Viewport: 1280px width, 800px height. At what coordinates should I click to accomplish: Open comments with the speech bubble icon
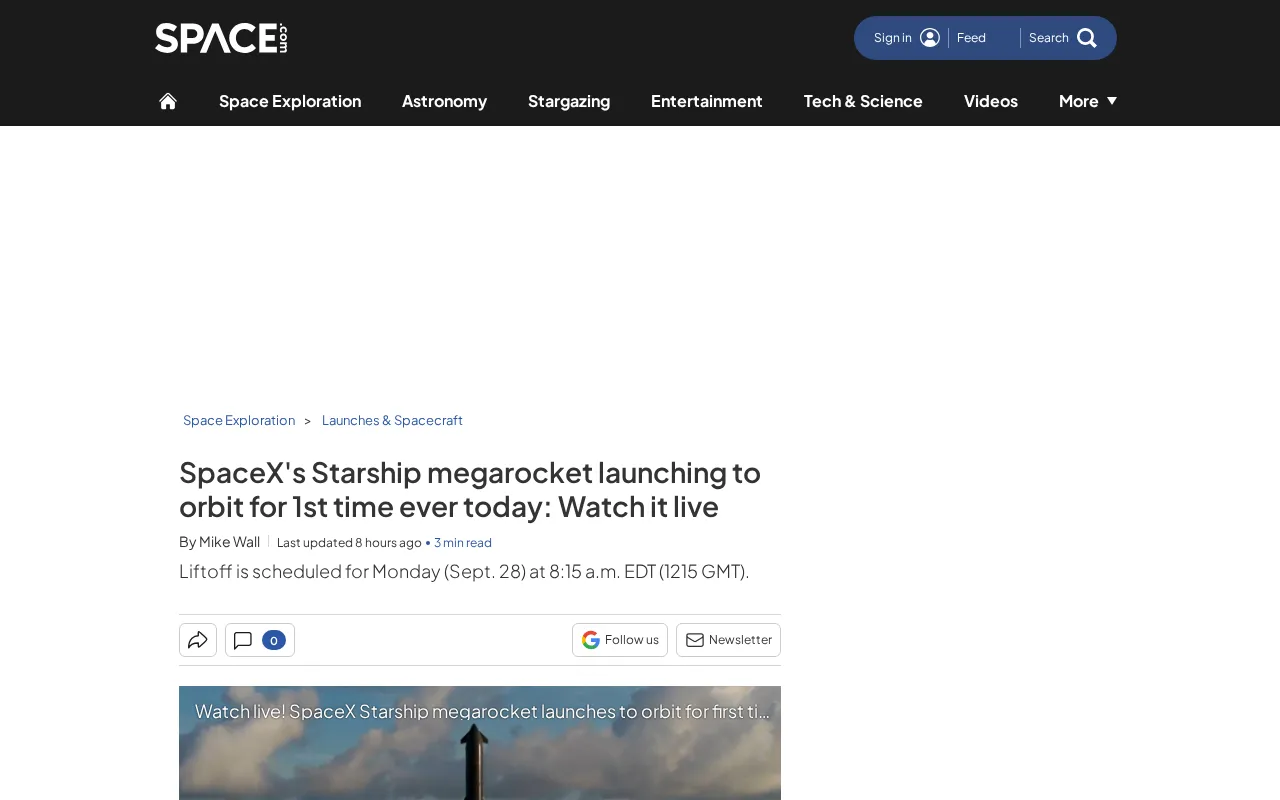(243, 640)
